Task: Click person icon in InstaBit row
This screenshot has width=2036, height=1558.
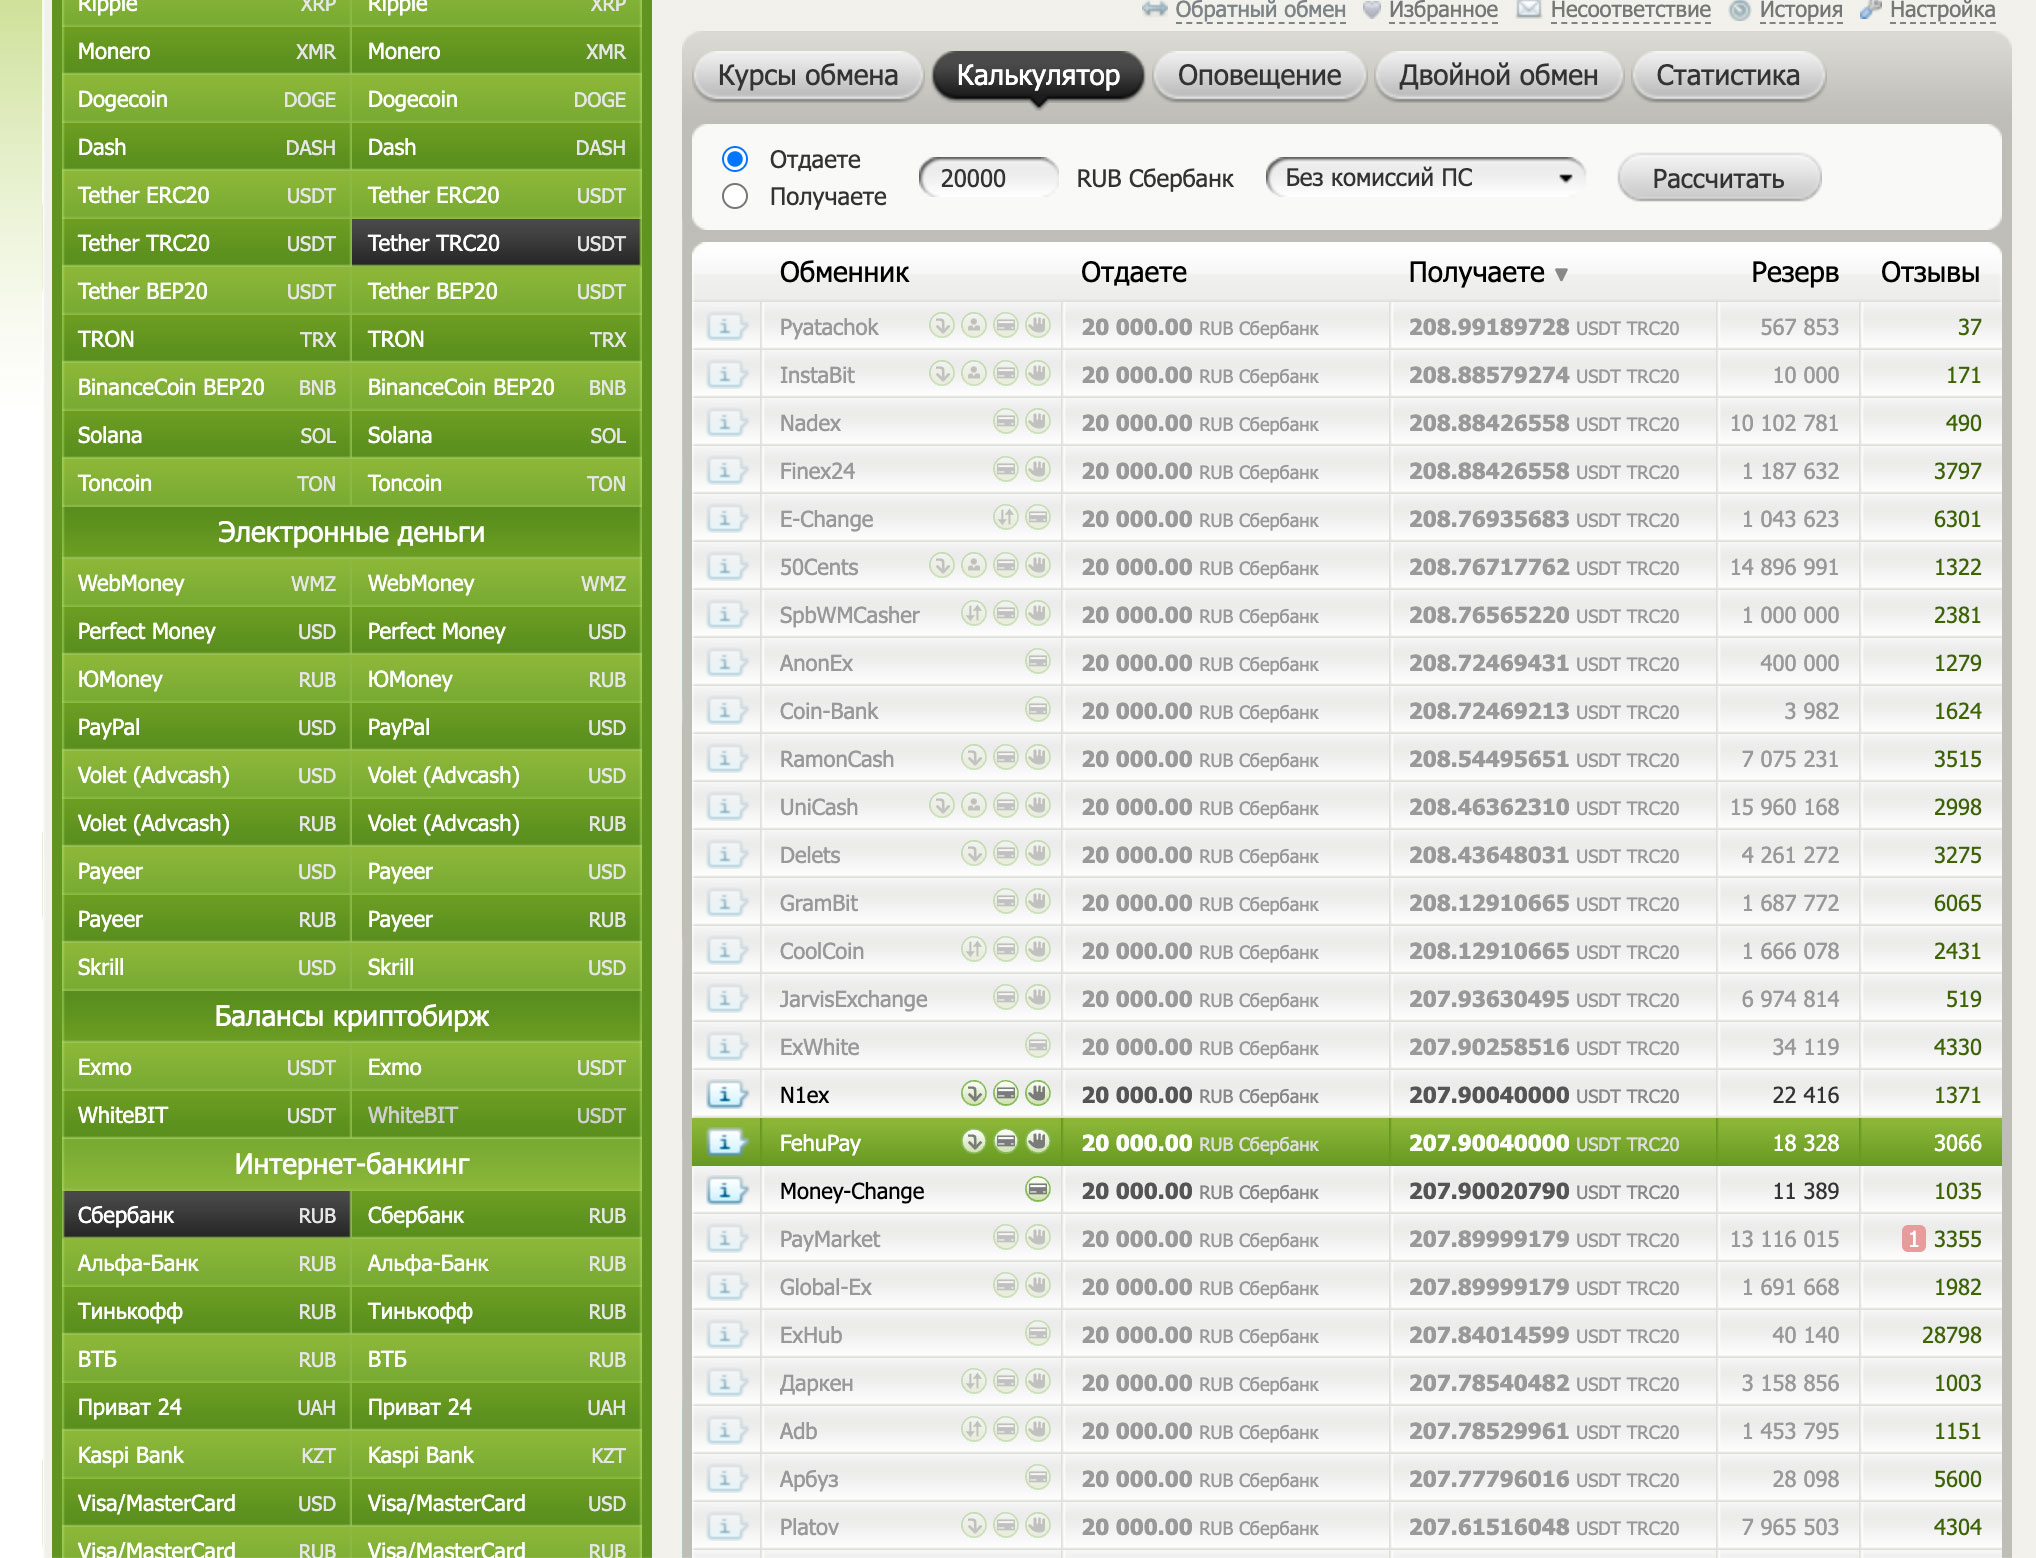Action: (x=973, y=374)
